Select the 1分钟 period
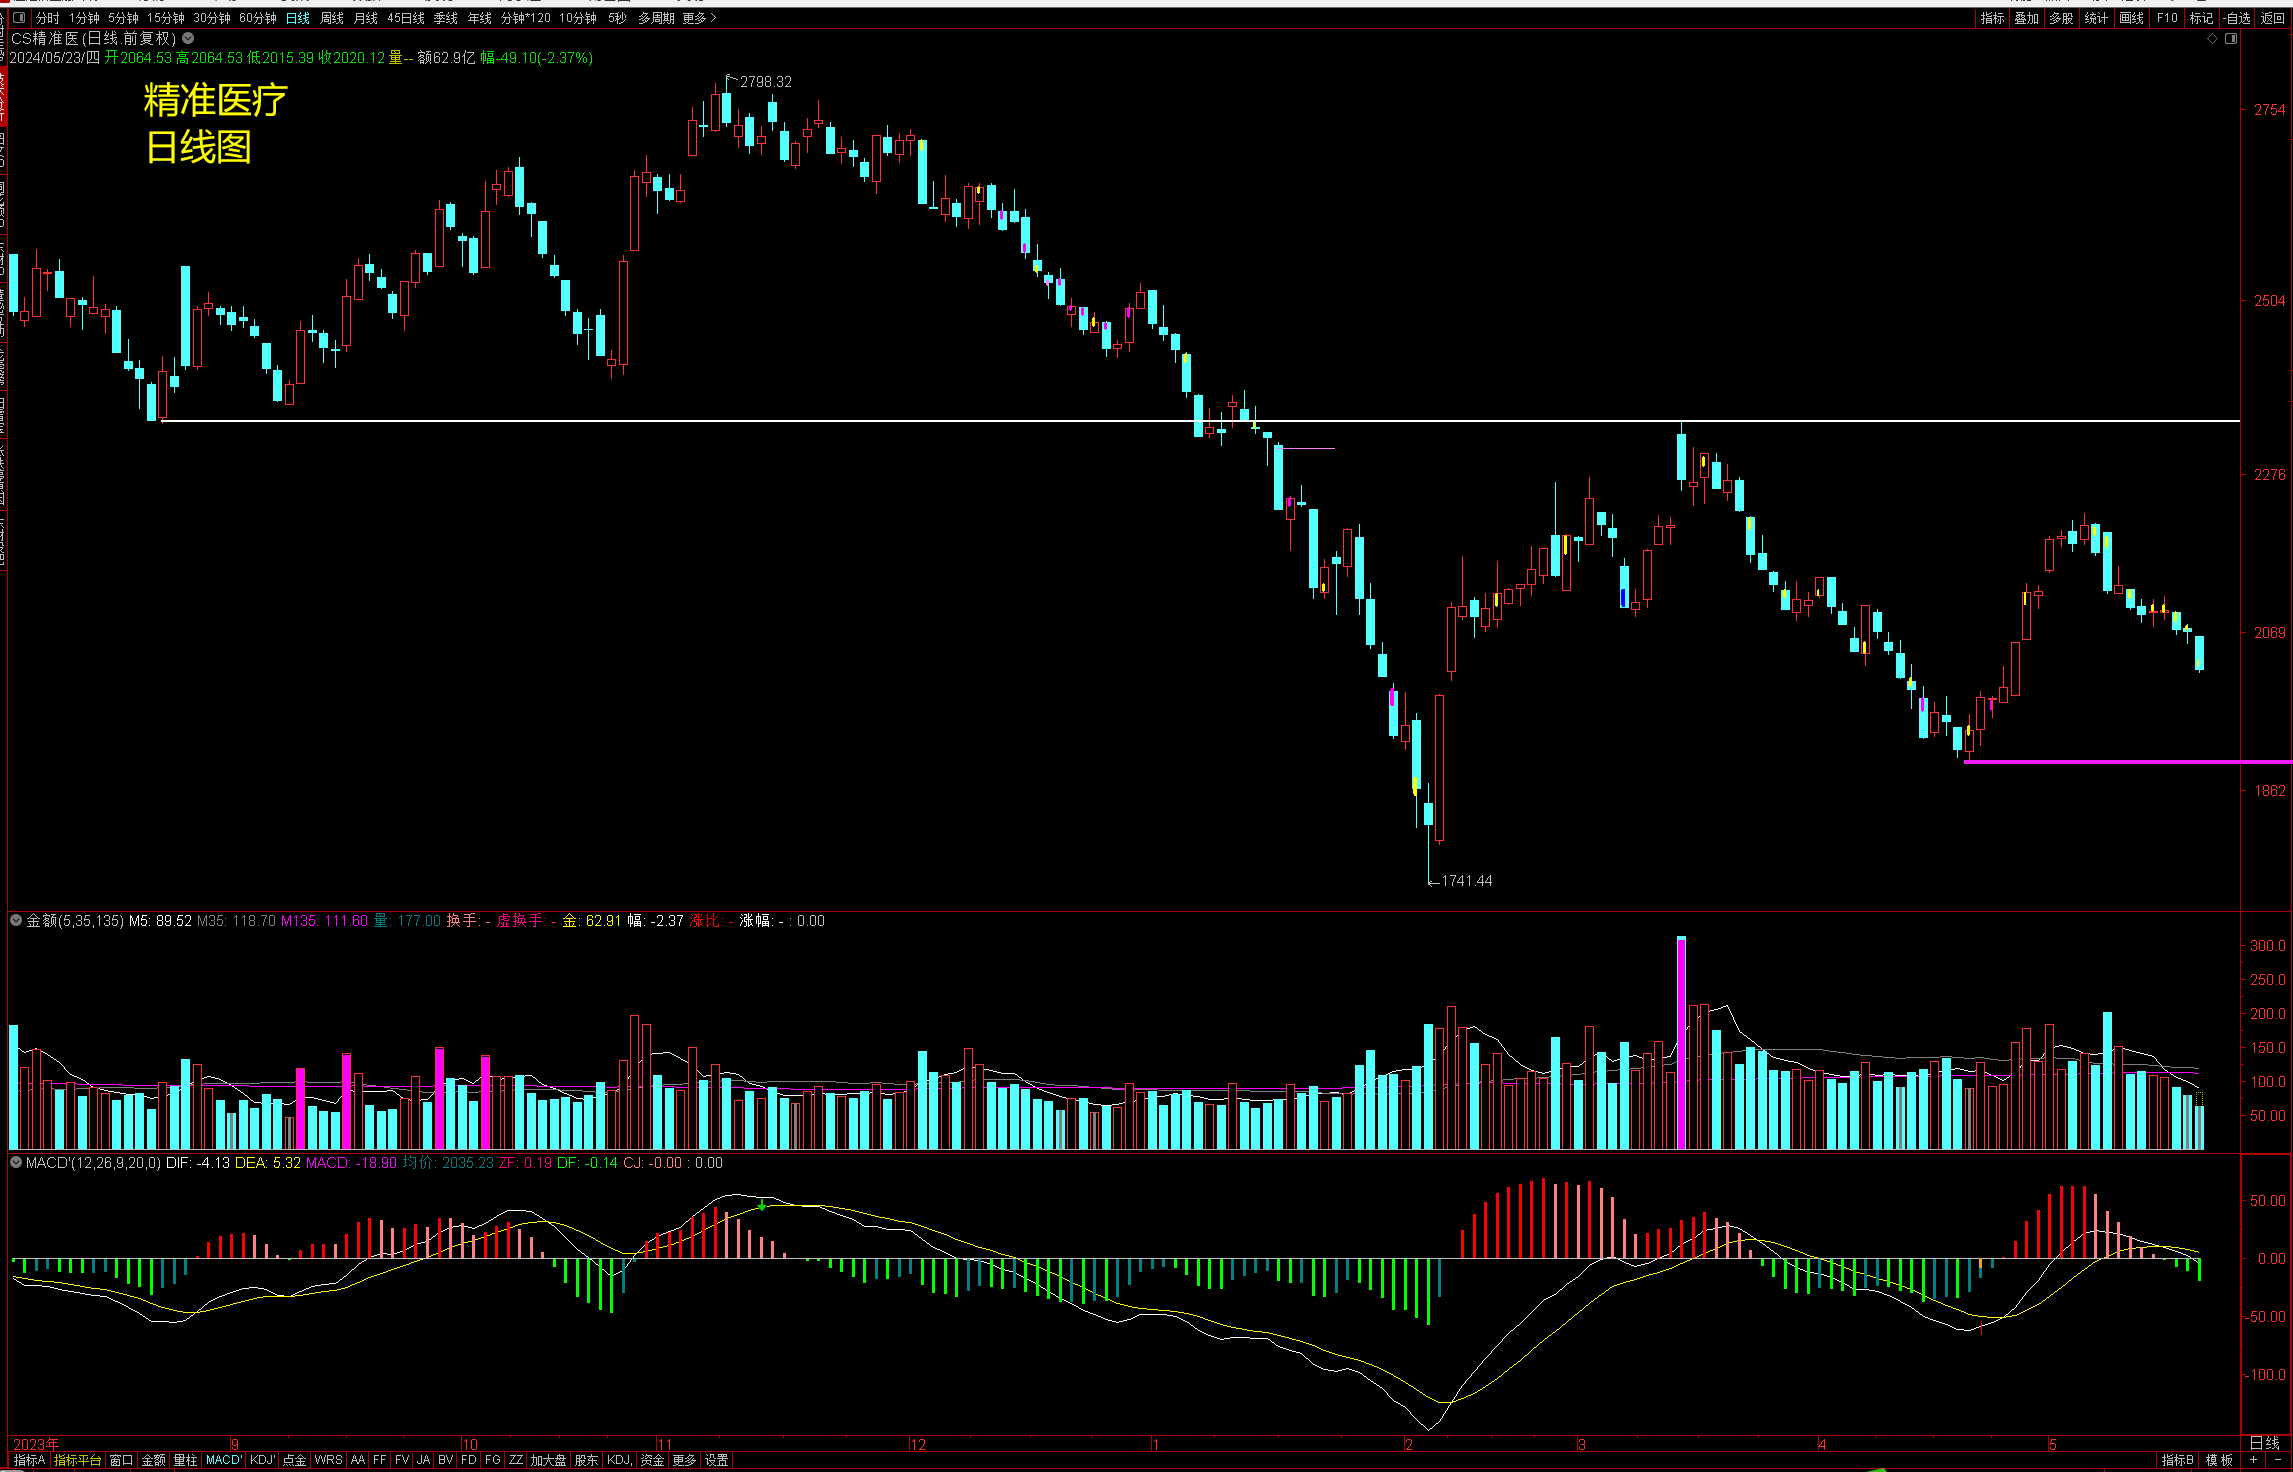This screenshot has width=2293, height=1472. pyautogui.click(x=85, y=18)
